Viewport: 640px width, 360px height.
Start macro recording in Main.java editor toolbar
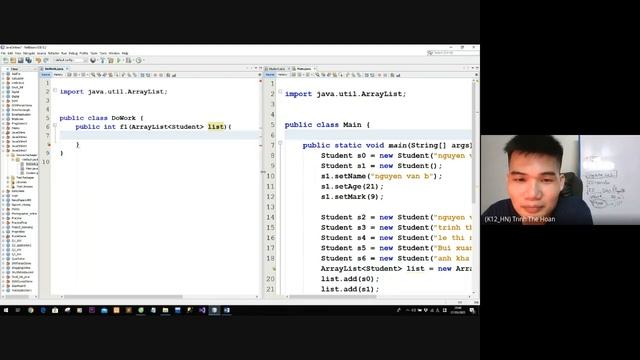point(380,75)
